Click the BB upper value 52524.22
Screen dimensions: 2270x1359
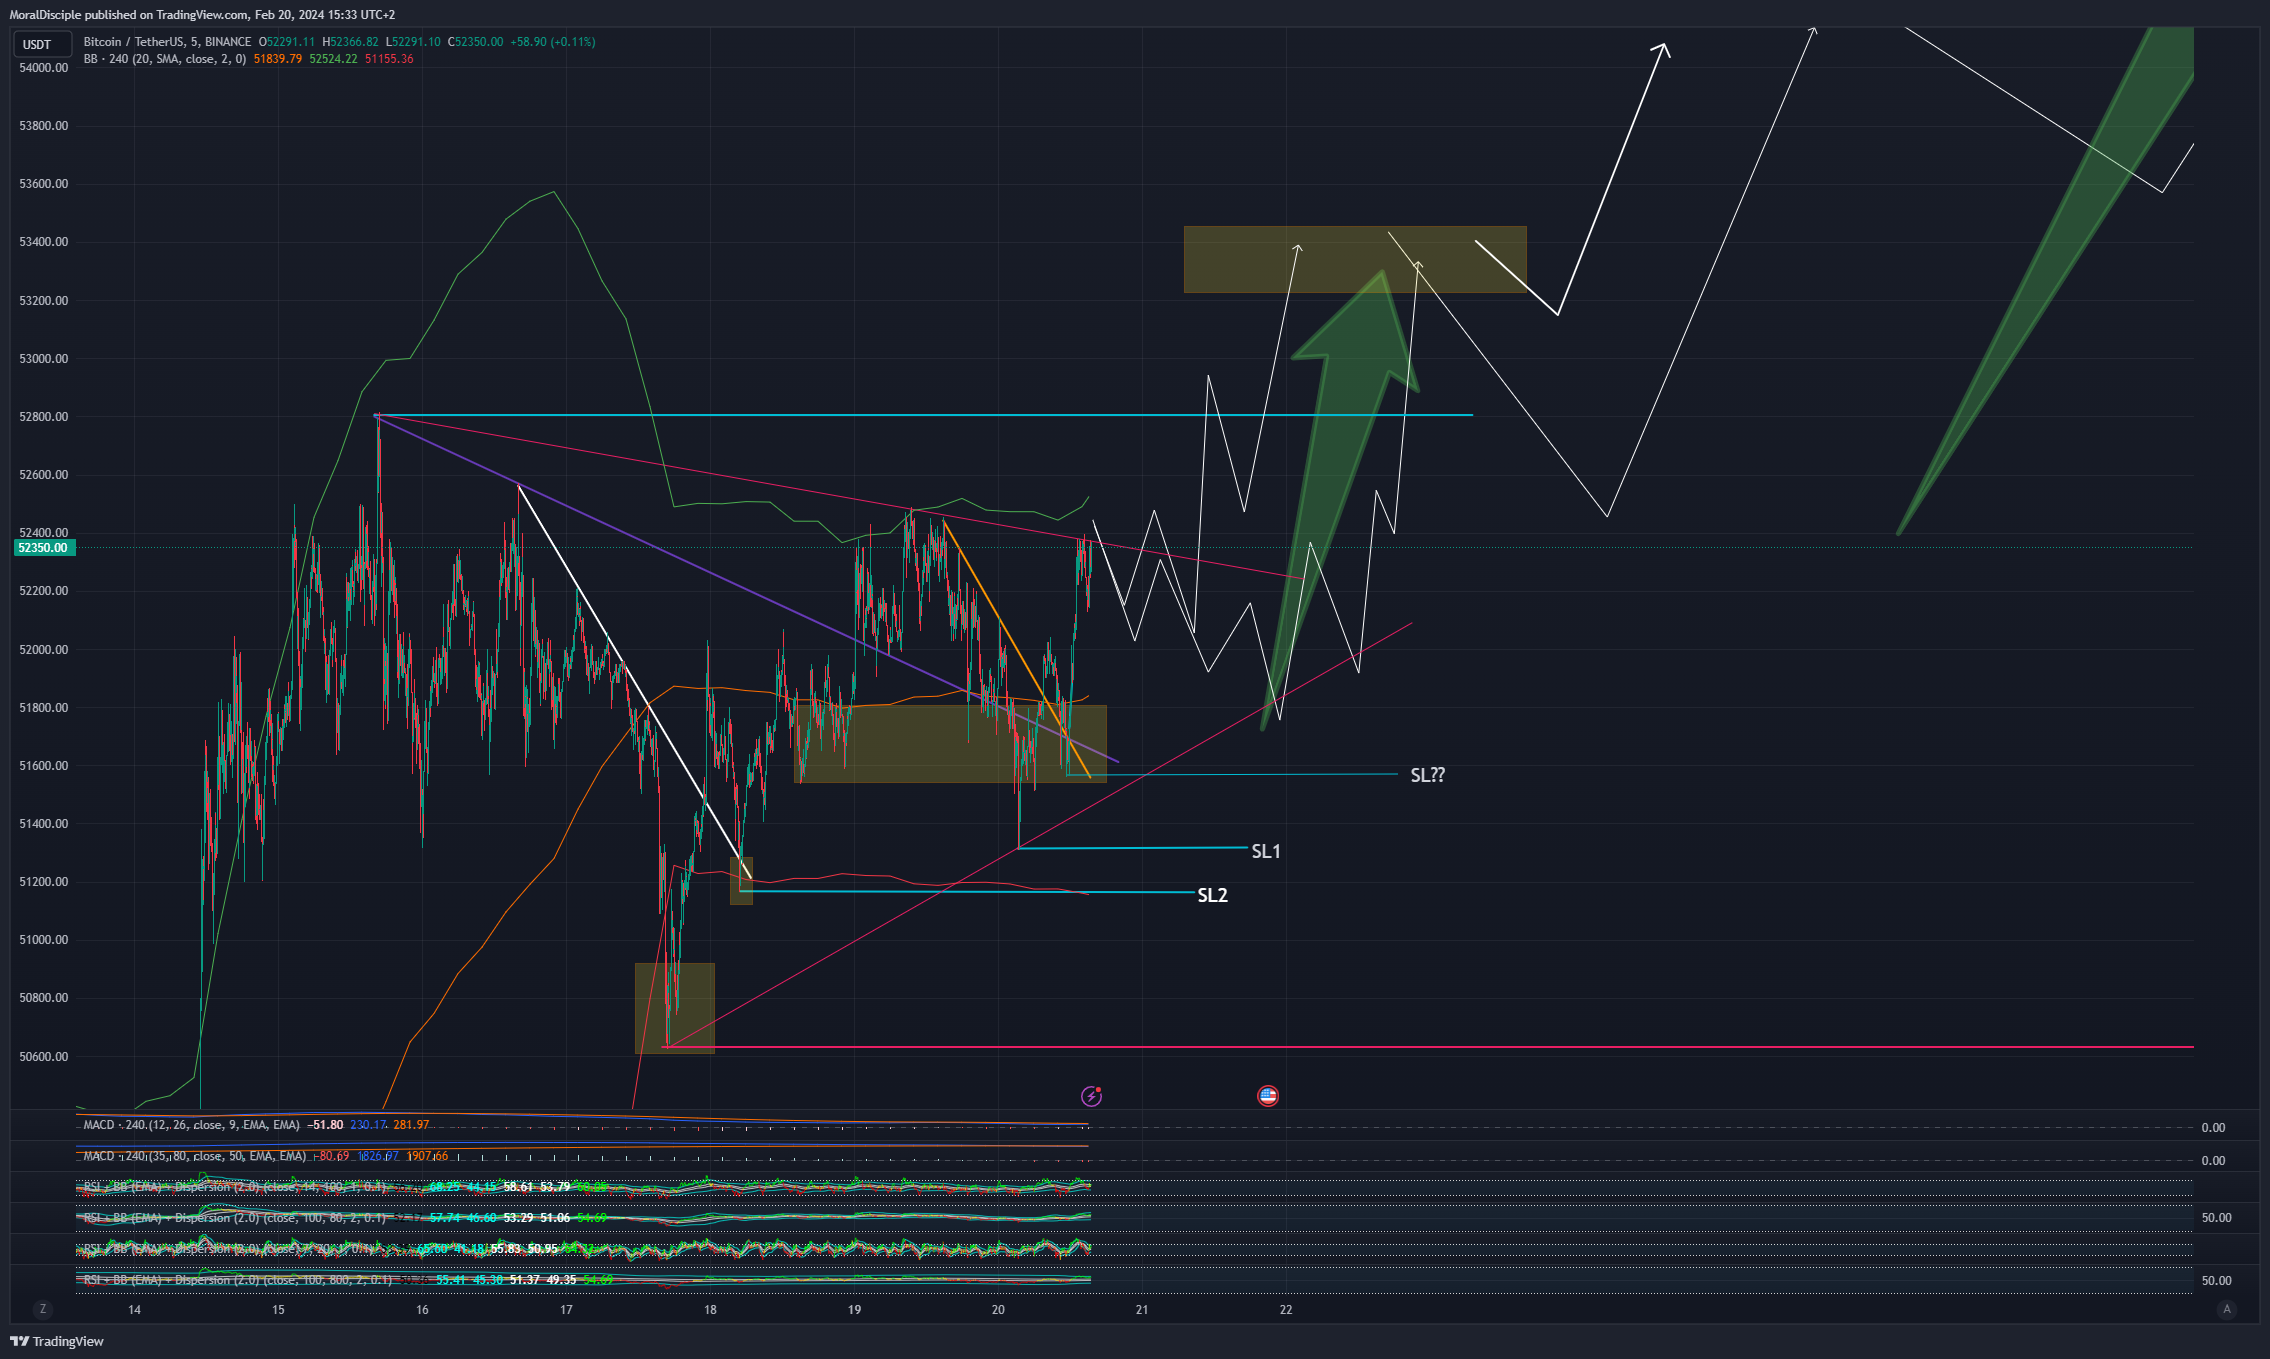click(333, 59)
